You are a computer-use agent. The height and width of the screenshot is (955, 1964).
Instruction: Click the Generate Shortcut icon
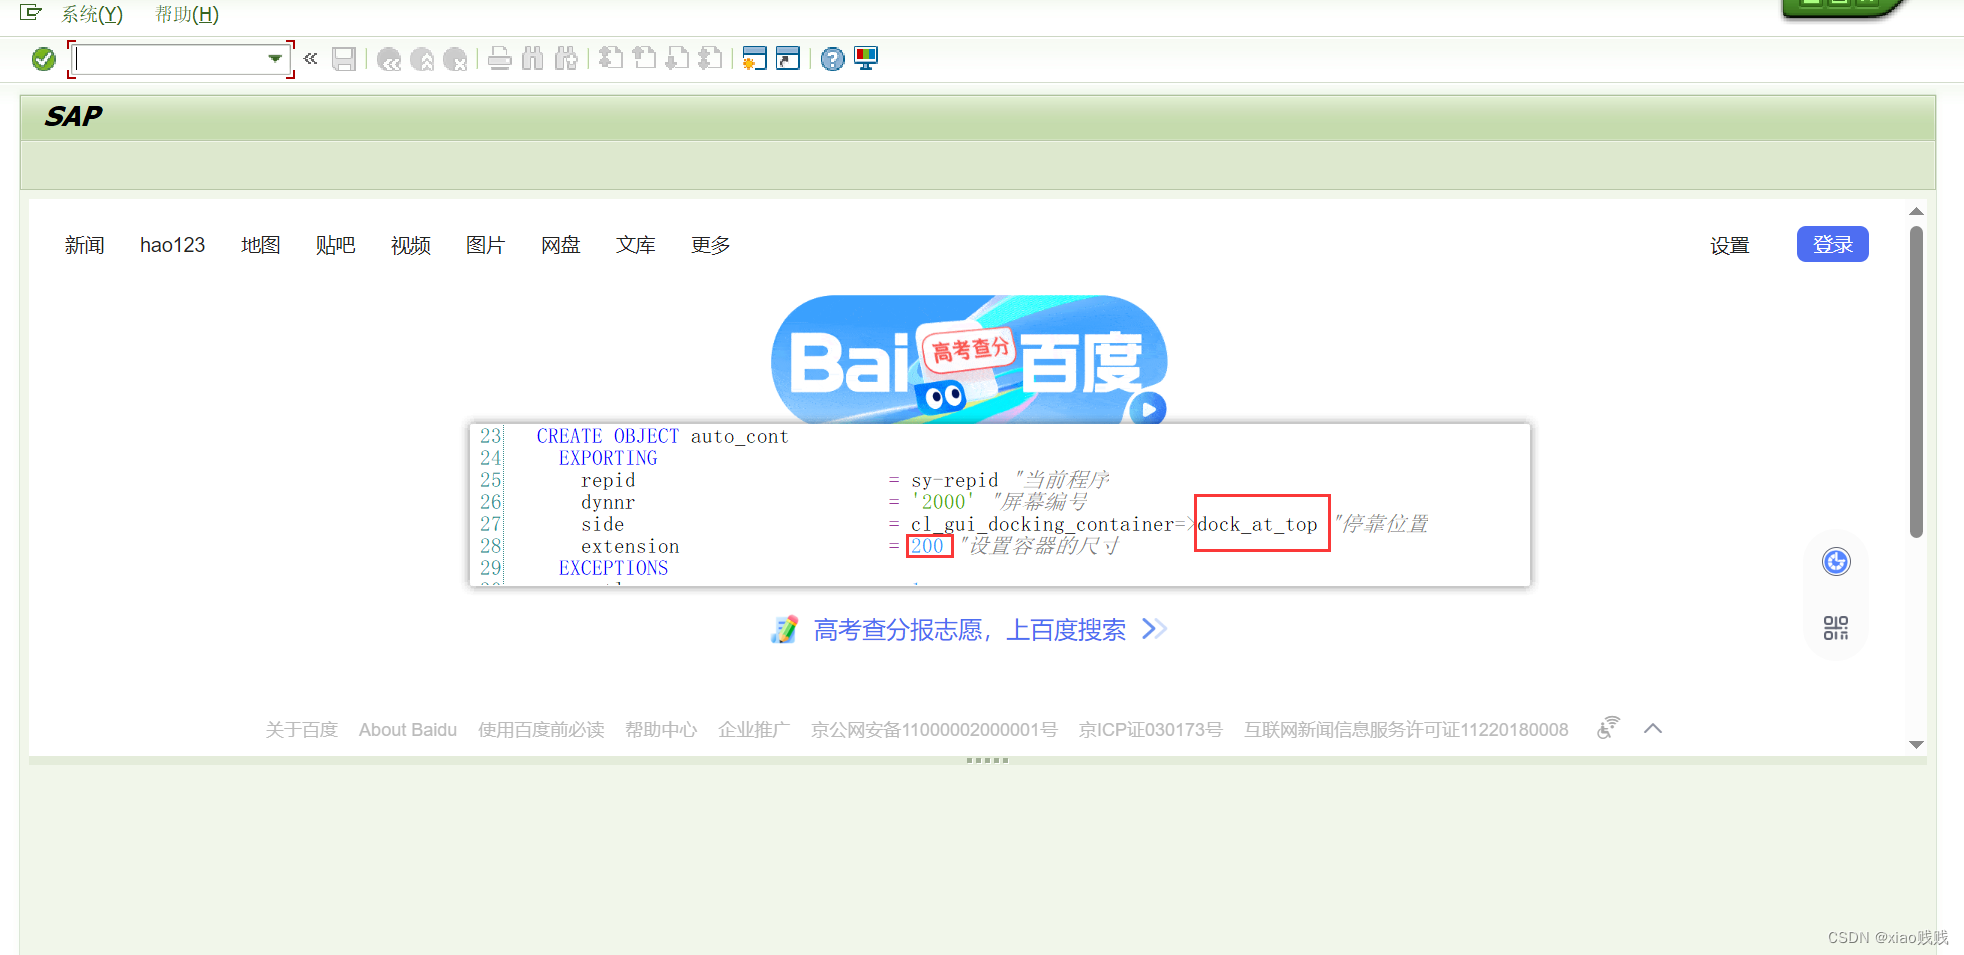point(788,59)
